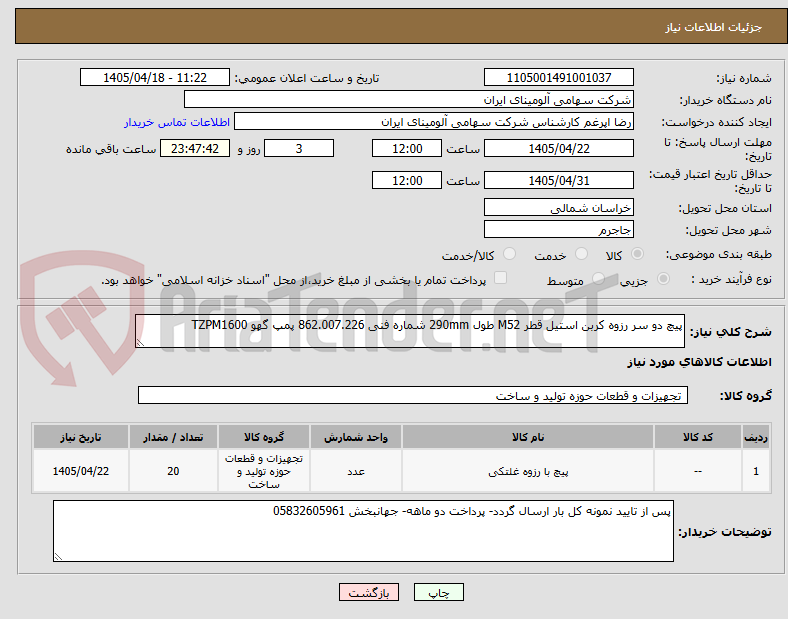Click the نام کالا column header
The width and height of the screenshot is (788, 619).
tap(528, 437)
